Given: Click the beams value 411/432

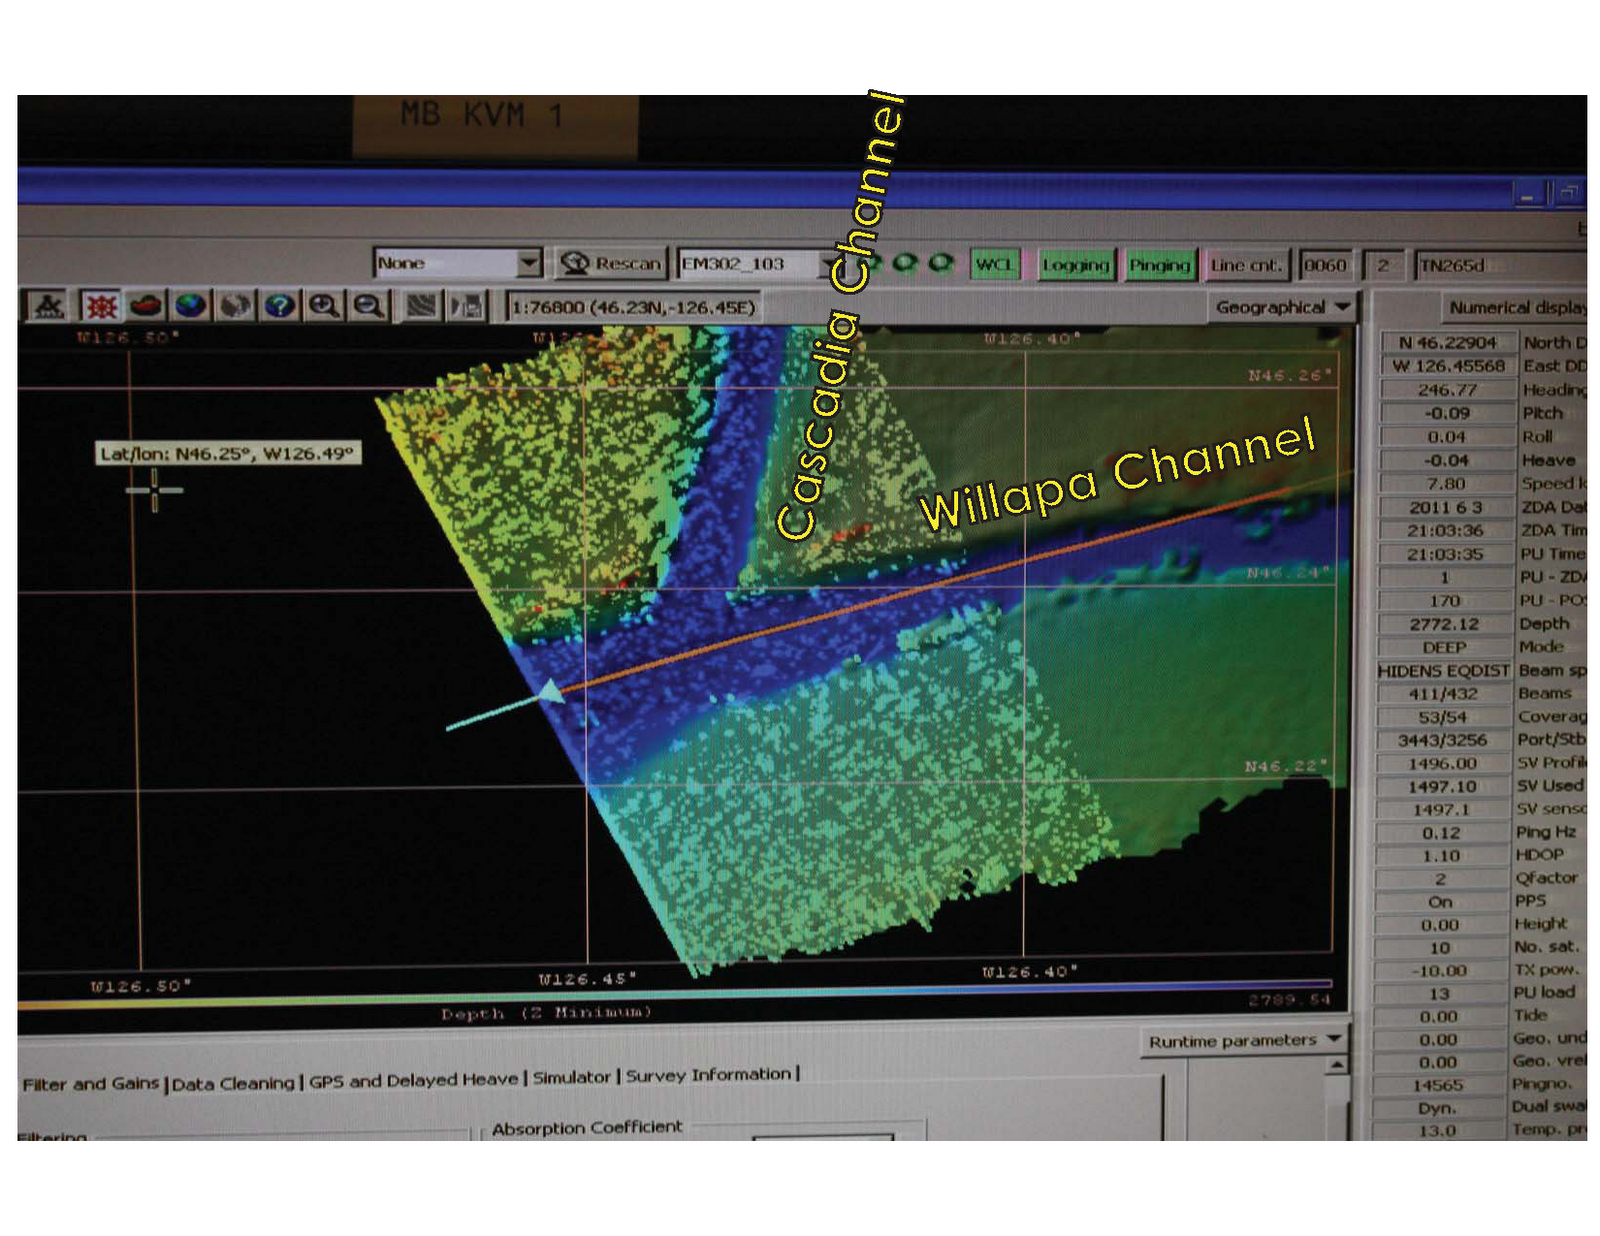Looking at the screenshot, I should pos(1444,693).
